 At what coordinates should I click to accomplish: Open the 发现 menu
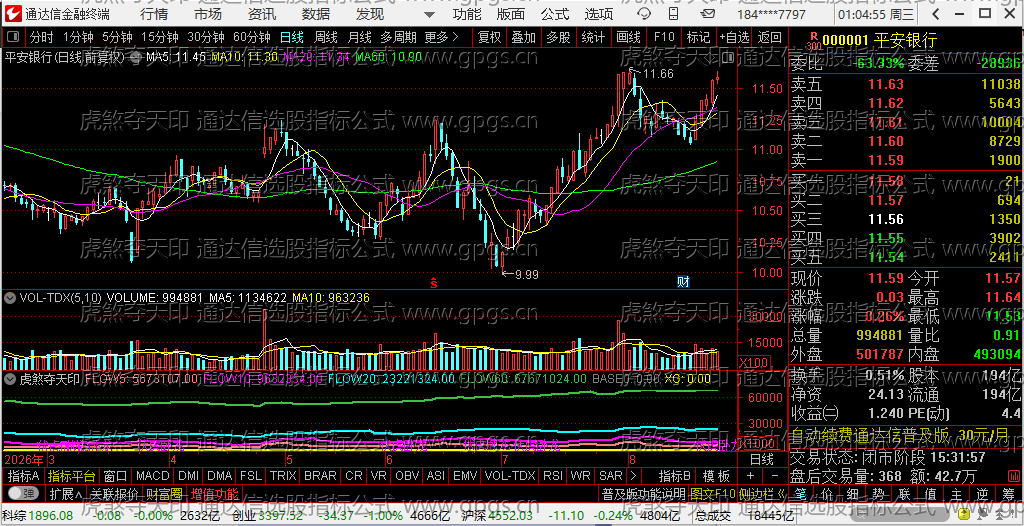370,14
